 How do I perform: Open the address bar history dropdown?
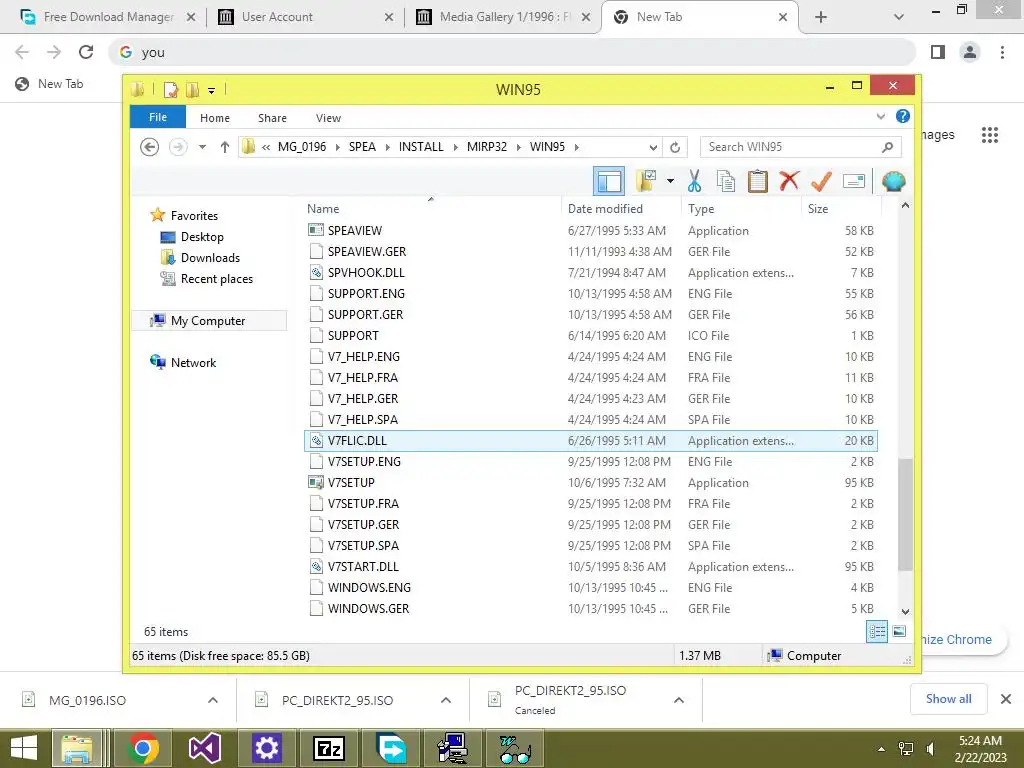(x=653, y=147)
